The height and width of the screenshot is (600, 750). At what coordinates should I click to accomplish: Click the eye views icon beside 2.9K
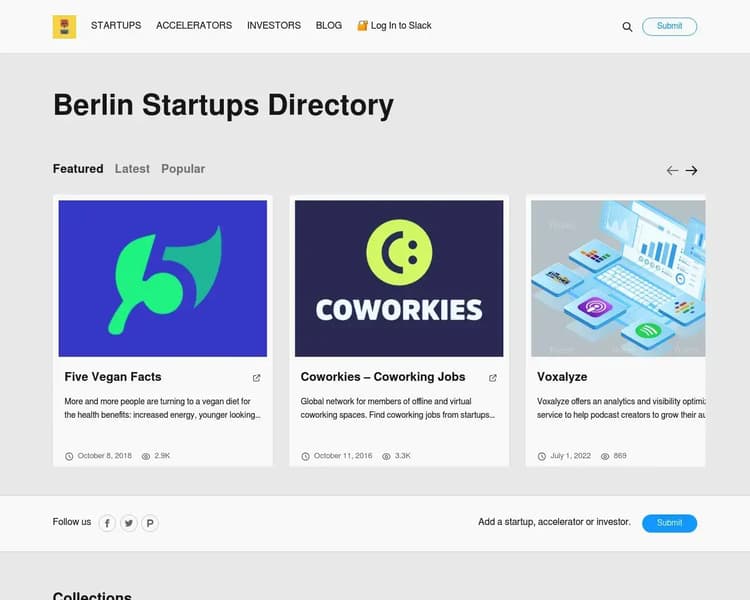tap(146, 456)
